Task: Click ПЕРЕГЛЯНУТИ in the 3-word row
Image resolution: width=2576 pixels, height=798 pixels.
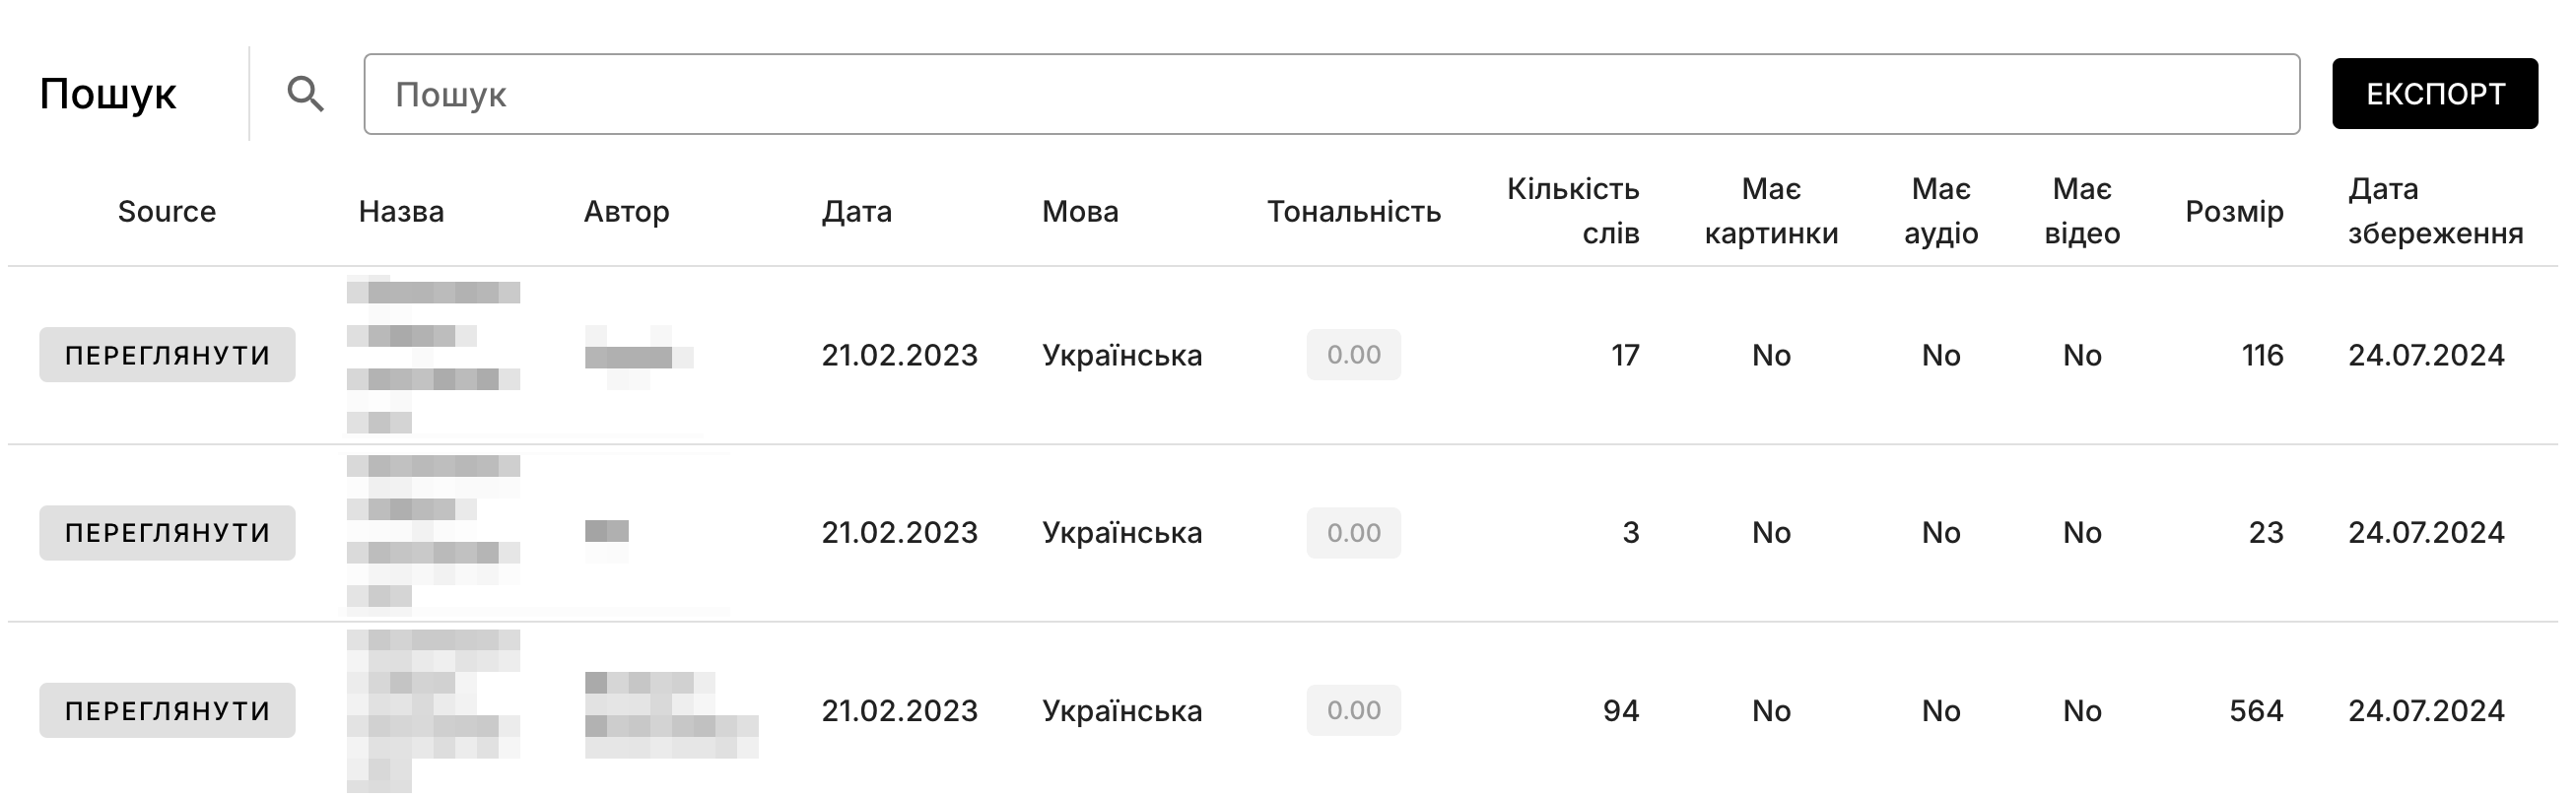Action: 167,533
